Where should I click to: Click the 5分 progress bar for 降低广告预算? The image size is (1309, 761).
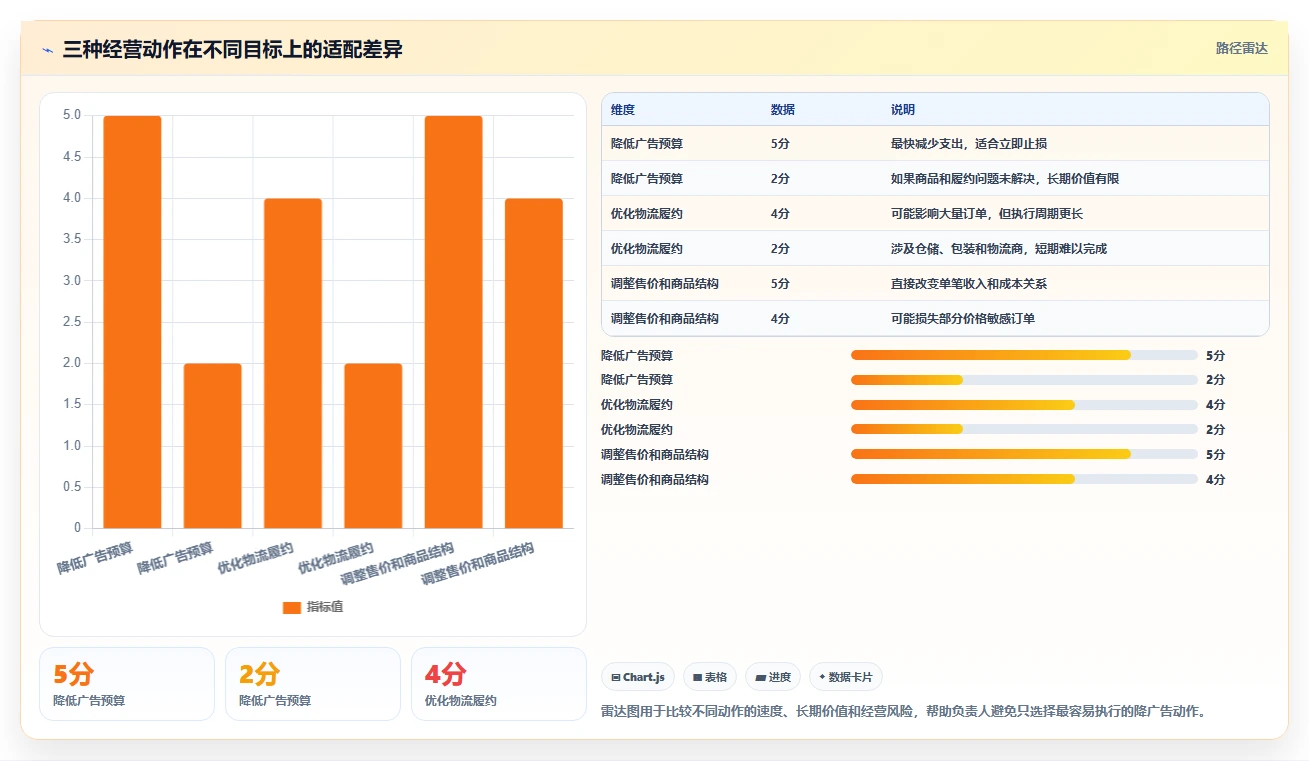click(1024, 355)
